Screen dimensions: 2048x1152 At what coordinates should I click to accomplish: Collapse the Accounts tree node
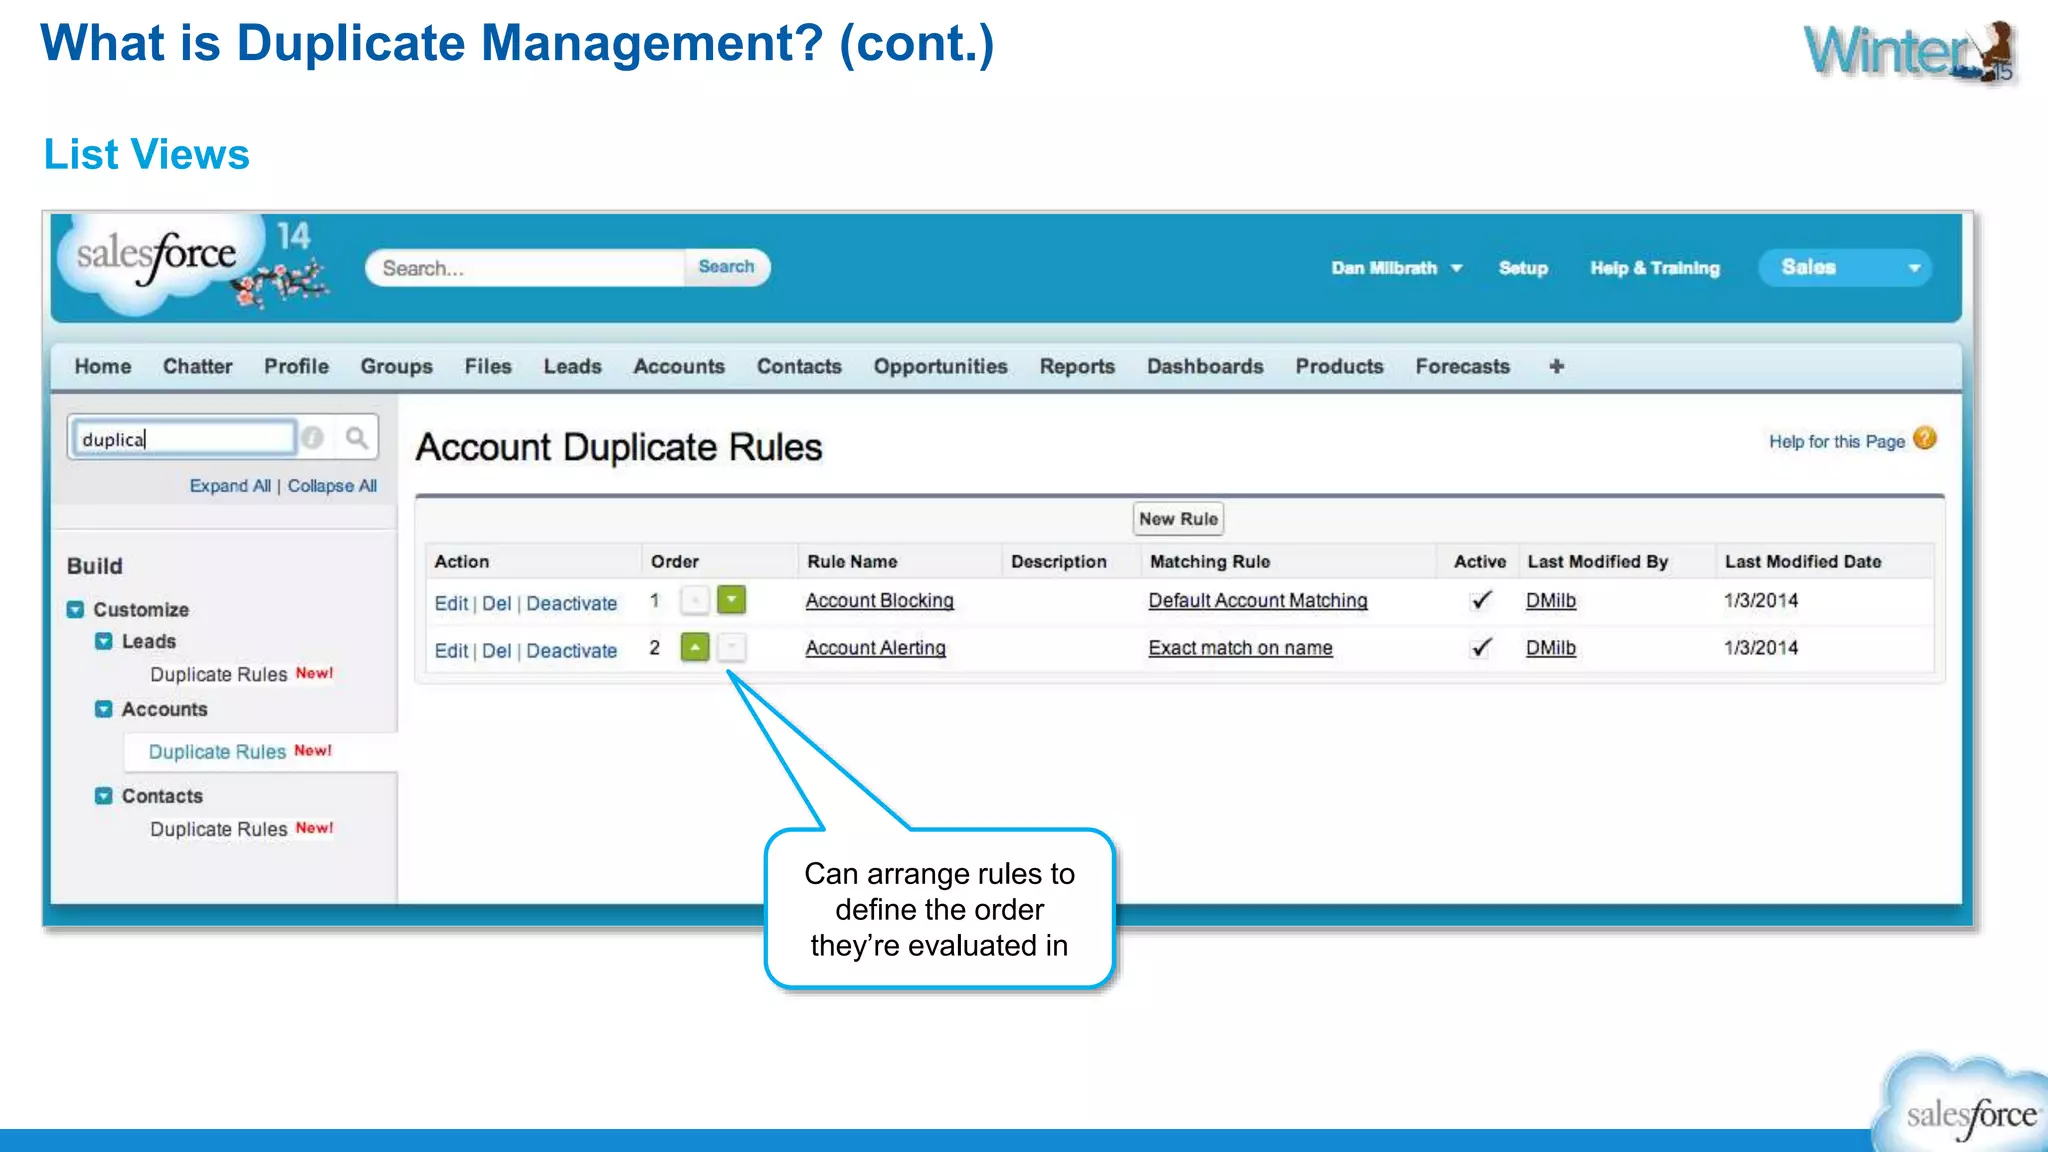pyautogui.click(x=103, y=709)
